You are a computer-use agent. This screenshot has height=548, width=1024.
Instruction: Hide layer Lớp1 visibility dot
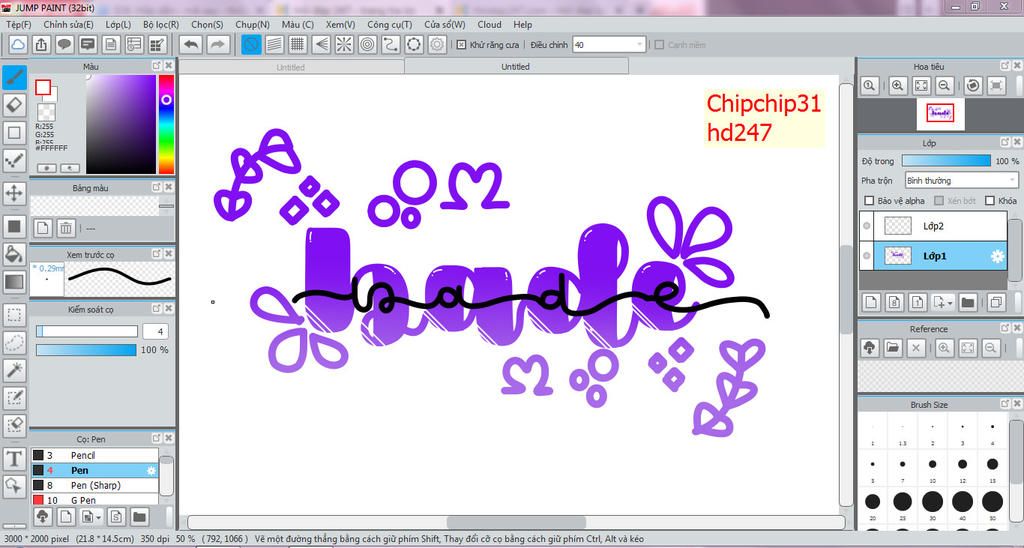pos(867,256)
